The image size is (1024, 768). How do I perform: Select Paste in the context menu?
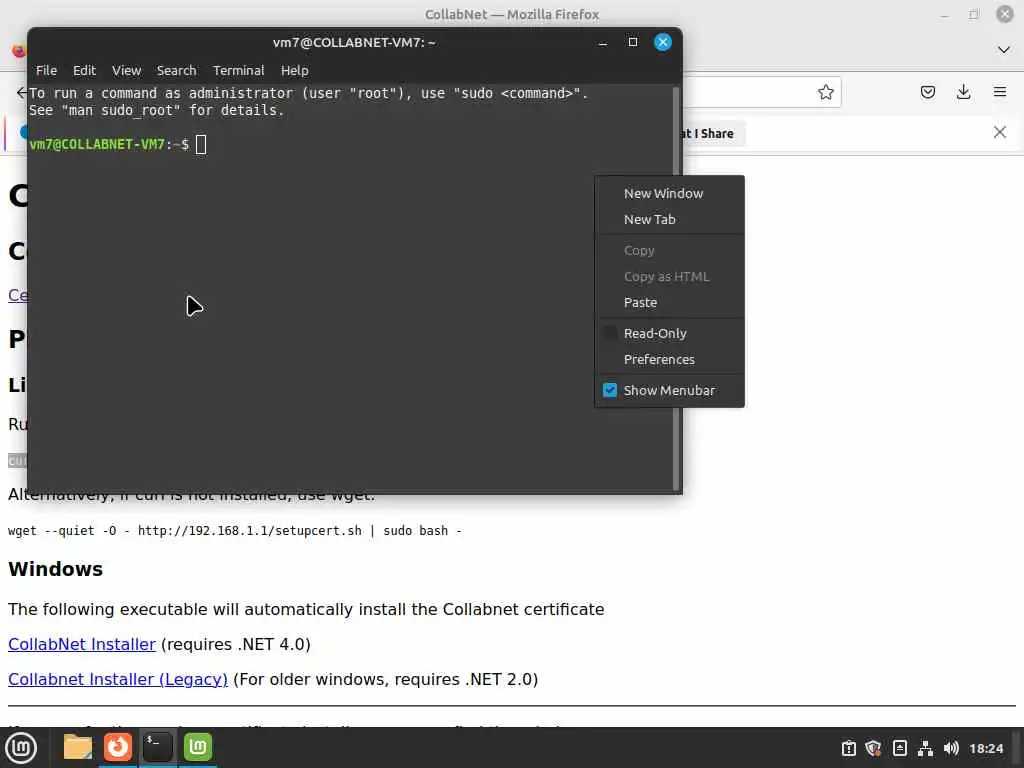pyautogui.click(x=669, y=302)
